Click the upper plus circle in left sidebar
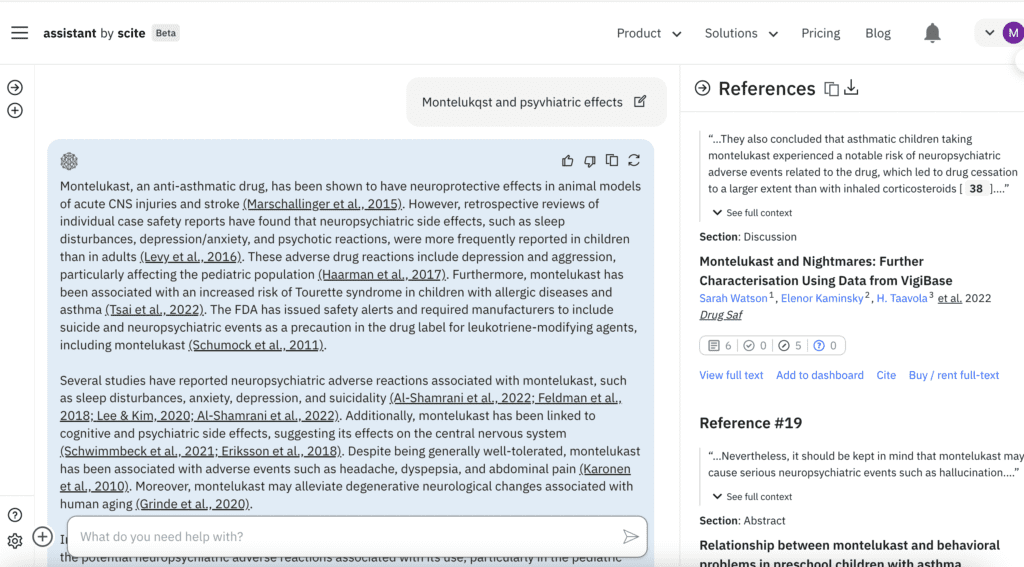The image size is (1024, 567). point(15,110)
